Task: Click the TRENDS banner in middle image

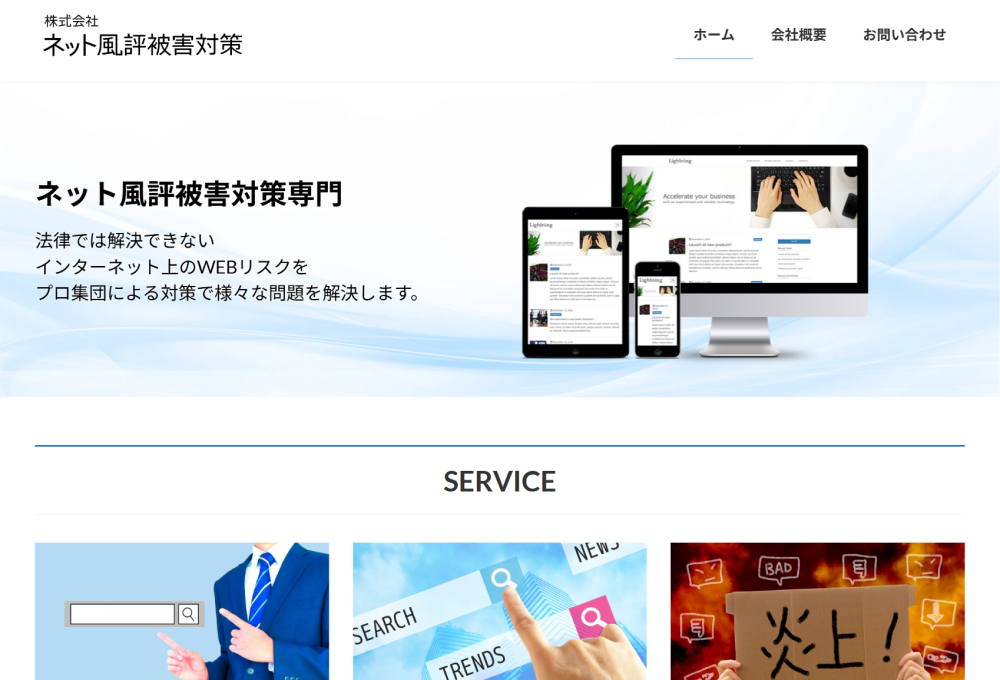Action: coord(472,661)
